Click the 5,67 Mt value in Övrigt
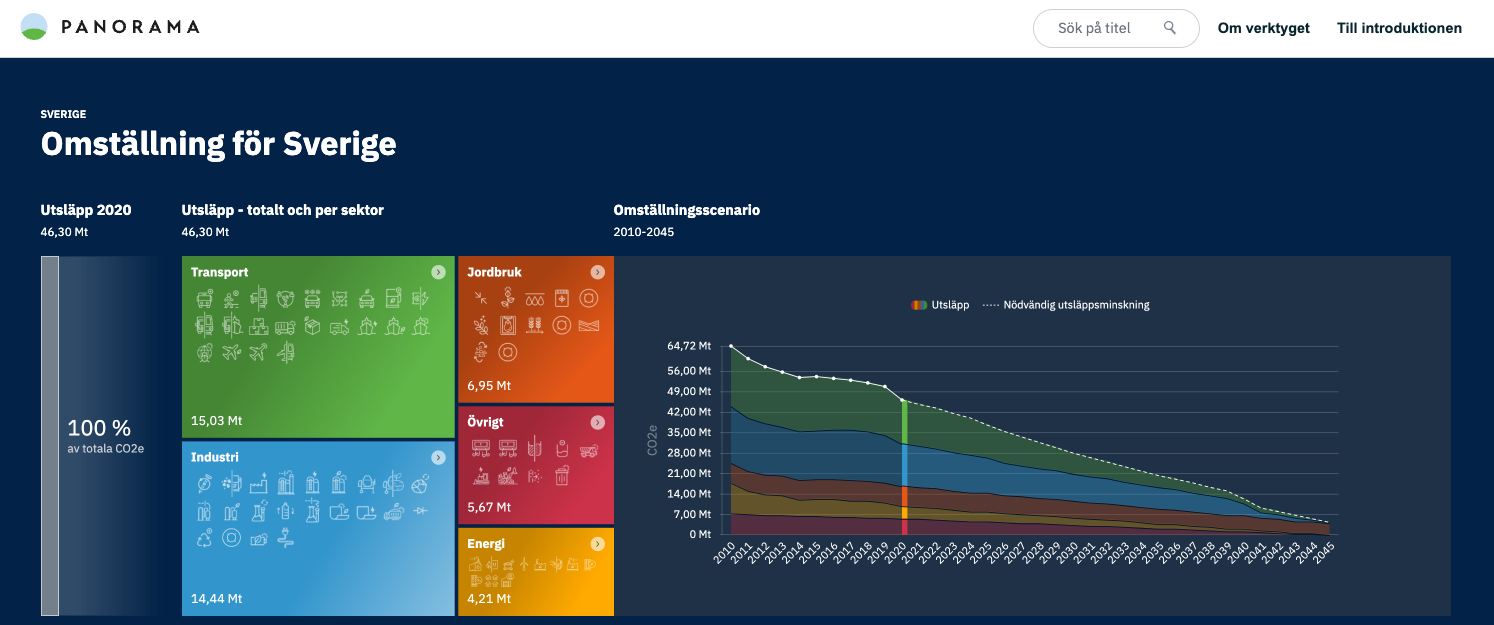This screenshot has width=1494, height=625. (x=489, y=507)
